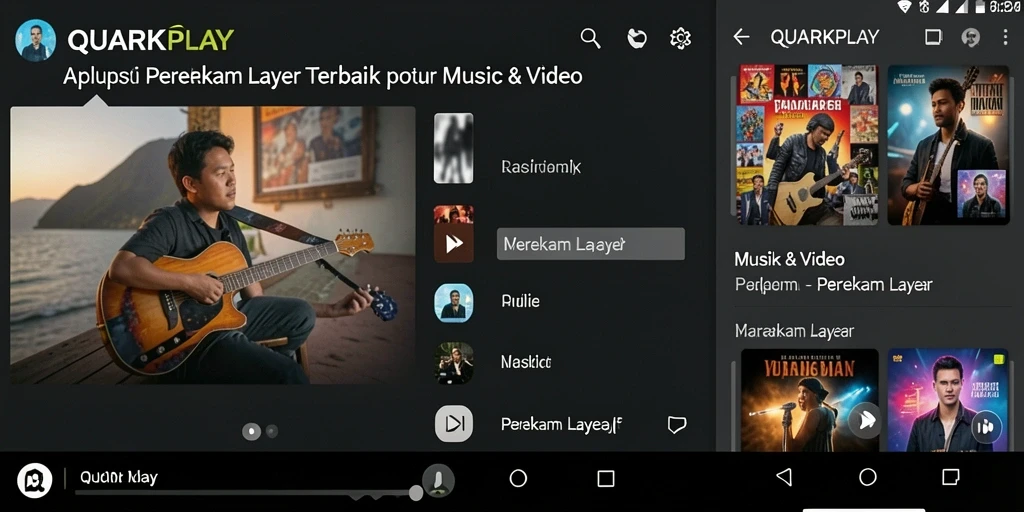Viewport: 1024px width, 512px height.
Task: Click the playback progress slider handle
Action: (x=416, y=493)
